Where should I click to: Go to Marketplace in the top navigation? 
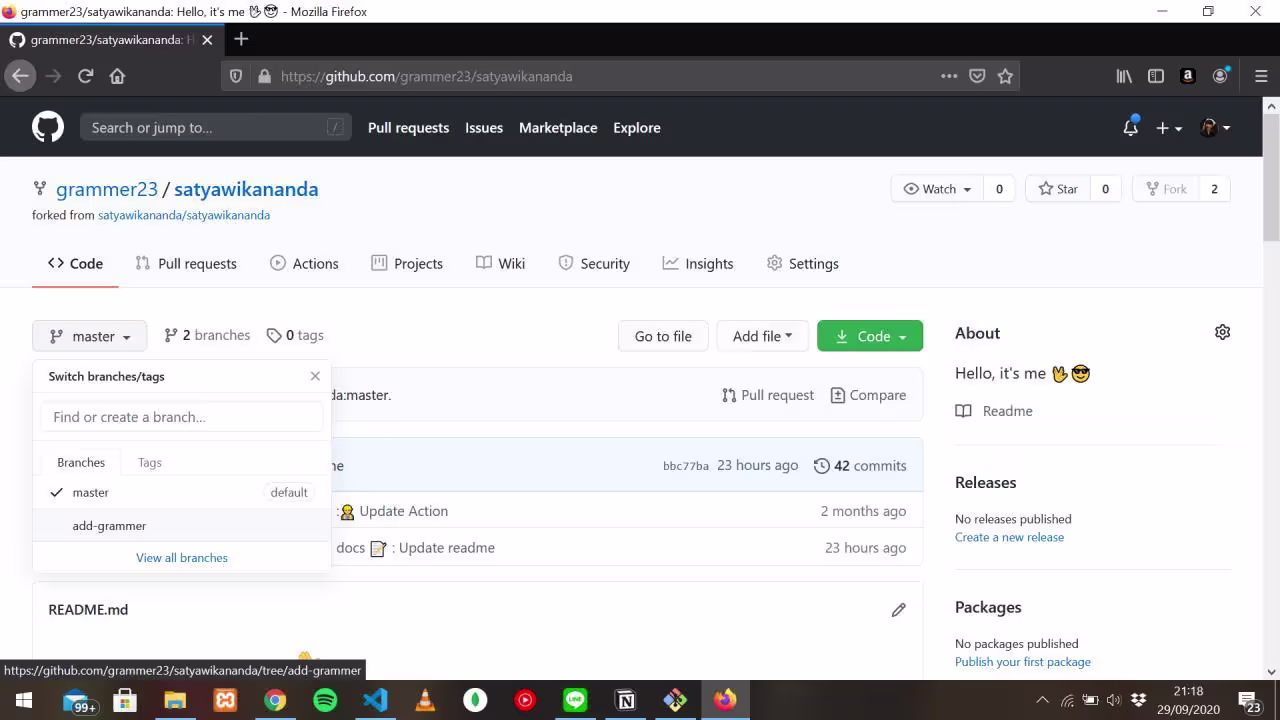(x=558, y=128)
